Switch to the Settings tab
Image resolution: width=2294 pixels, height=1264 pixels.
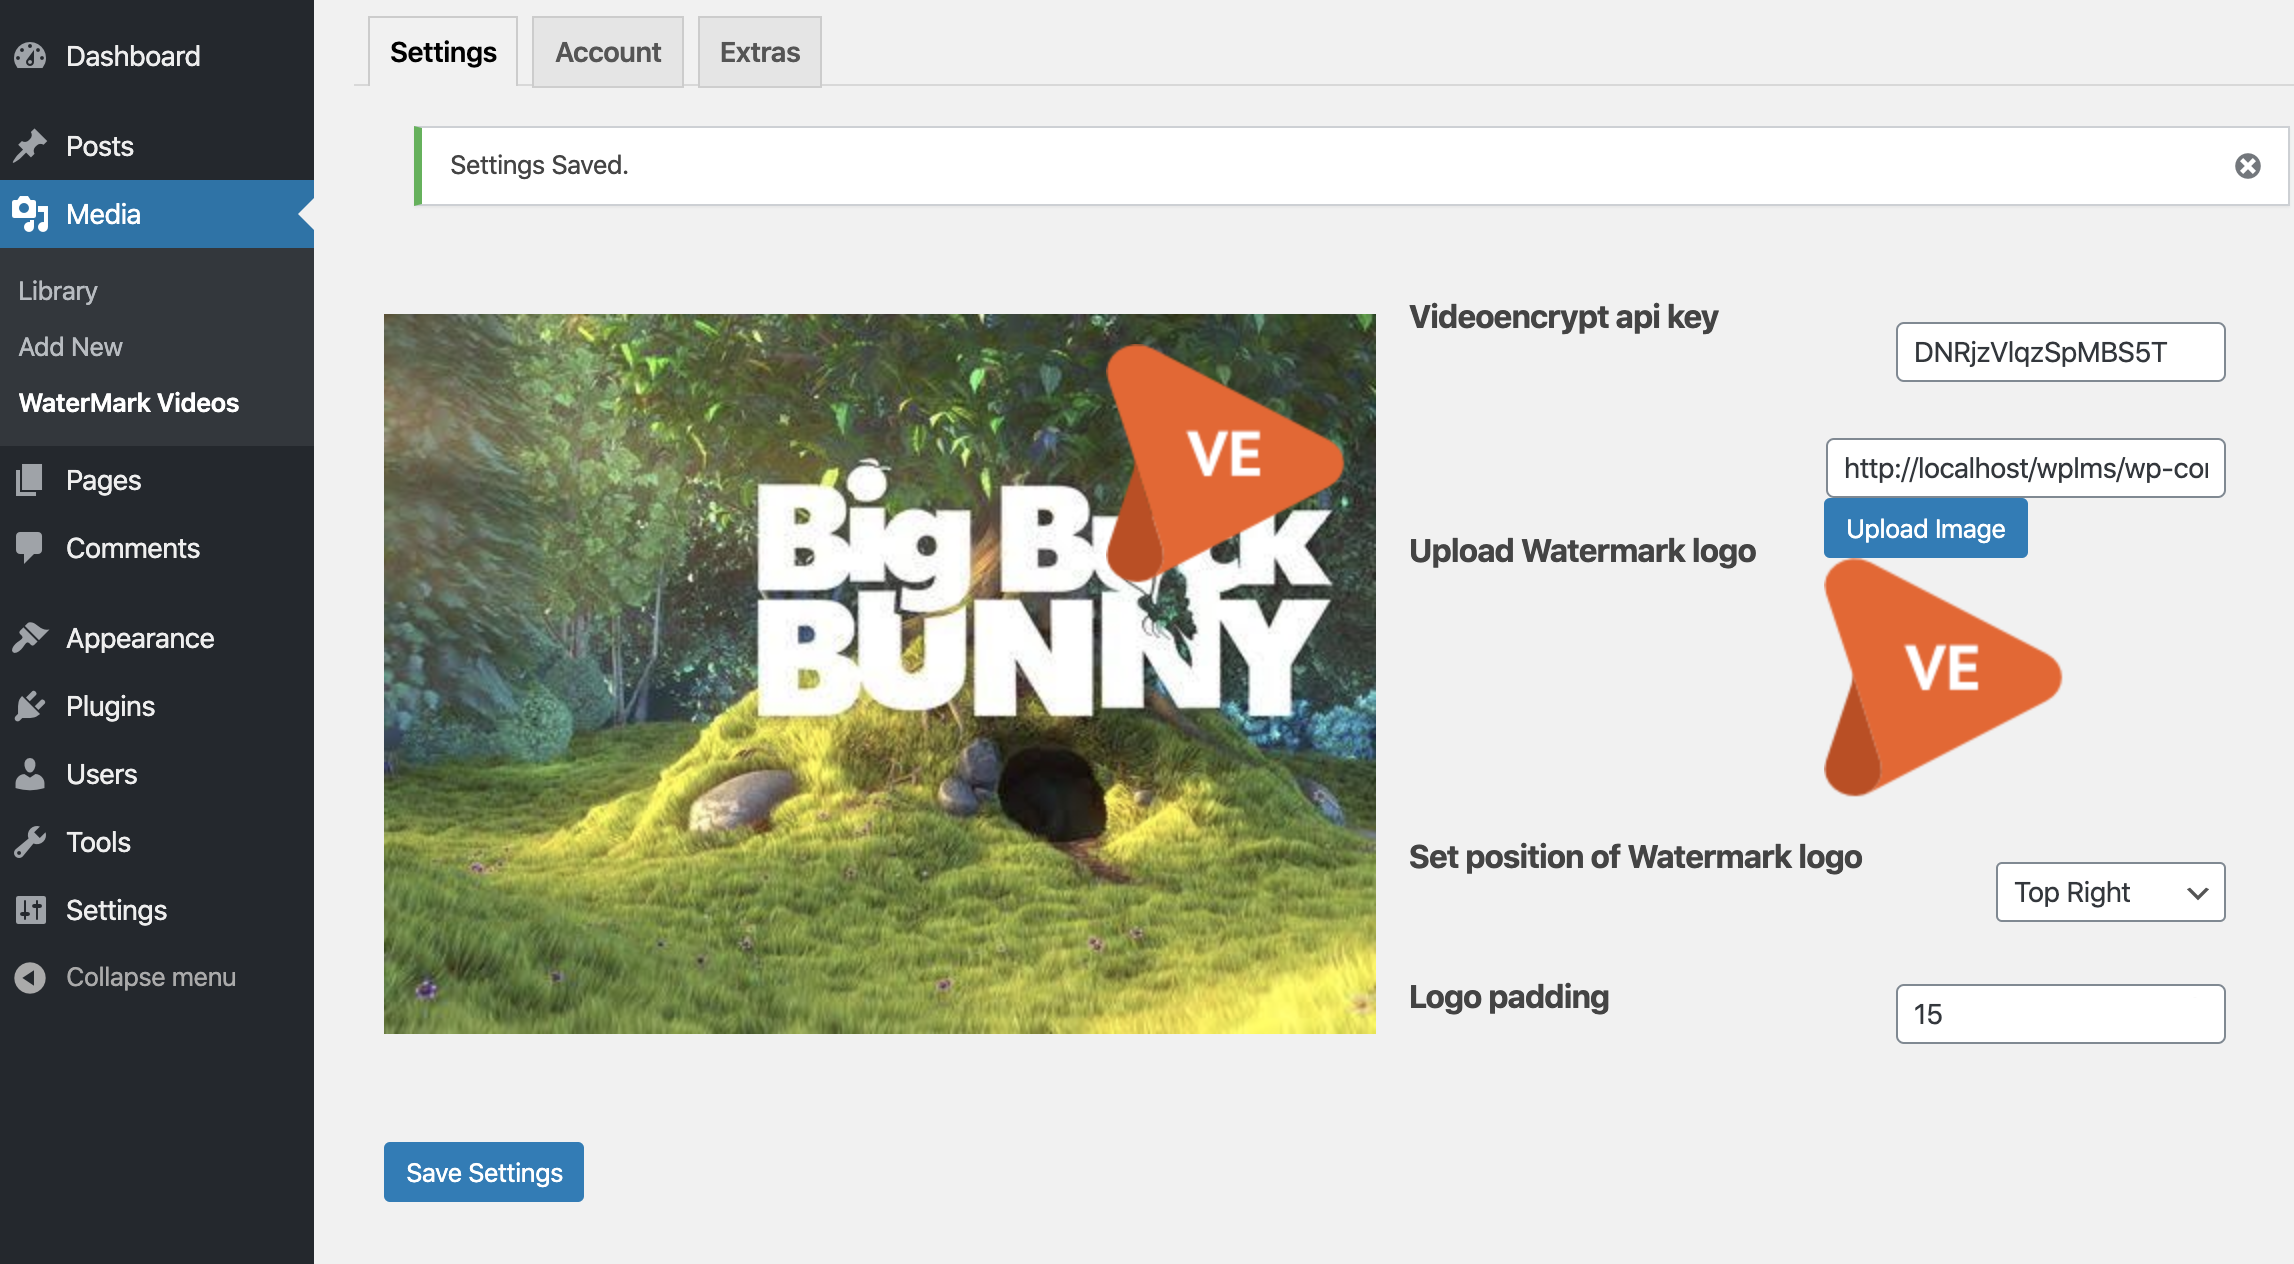point(443,52)
